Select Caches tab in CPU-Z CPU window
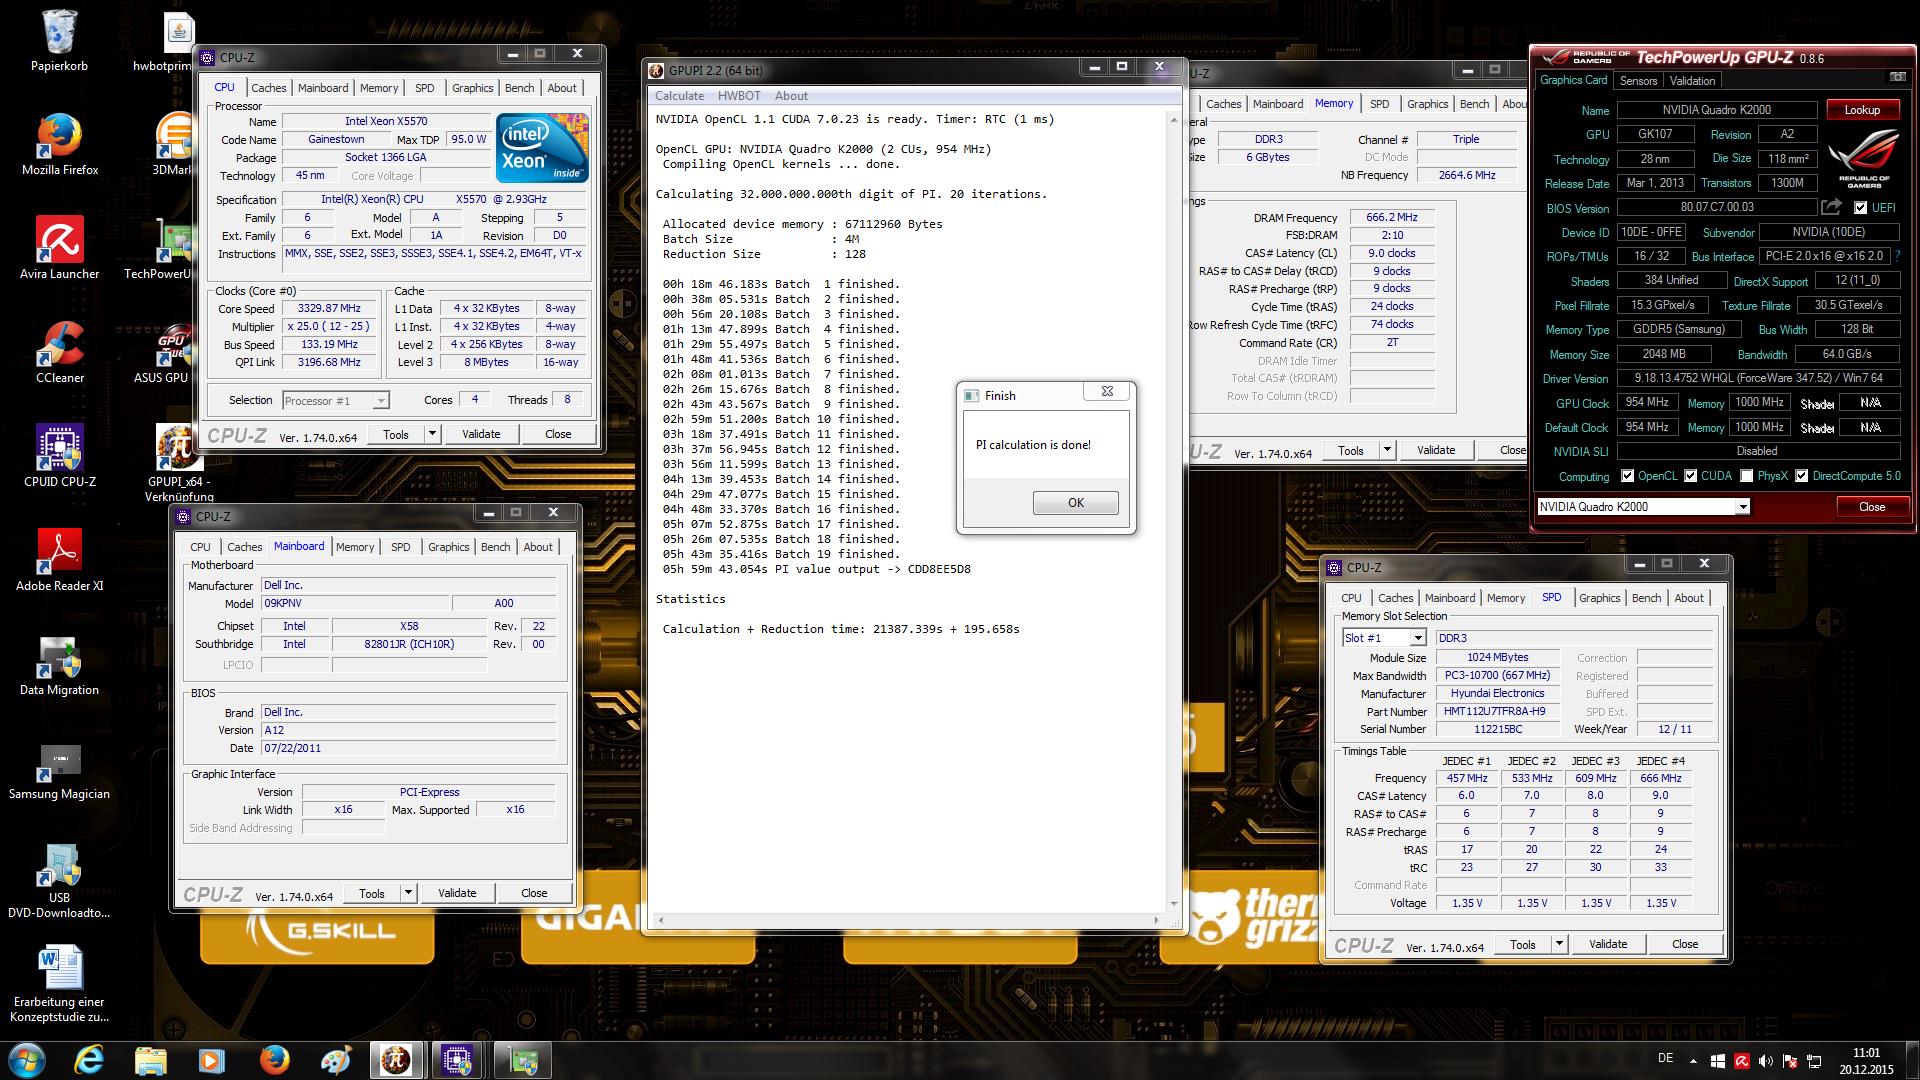The height and width of the screenshot is (1080, 1920). click(x=268, y=88)
